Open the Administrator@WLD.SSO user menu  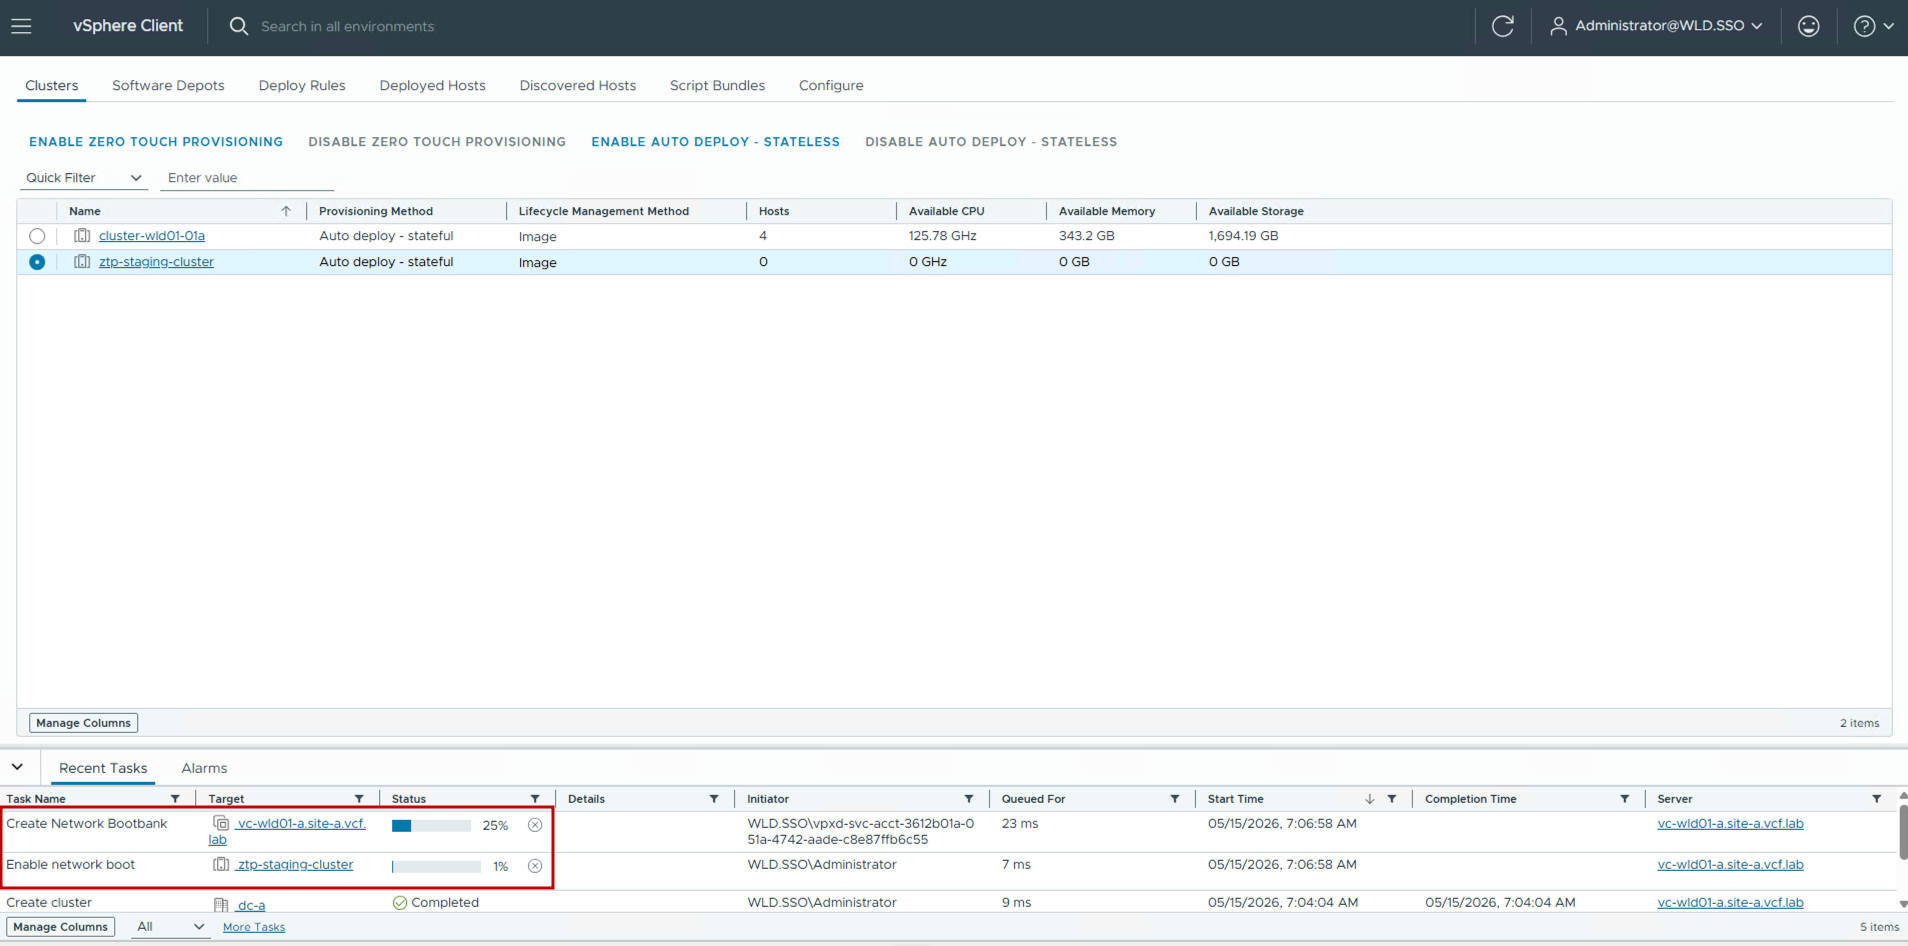(1656, 26)
